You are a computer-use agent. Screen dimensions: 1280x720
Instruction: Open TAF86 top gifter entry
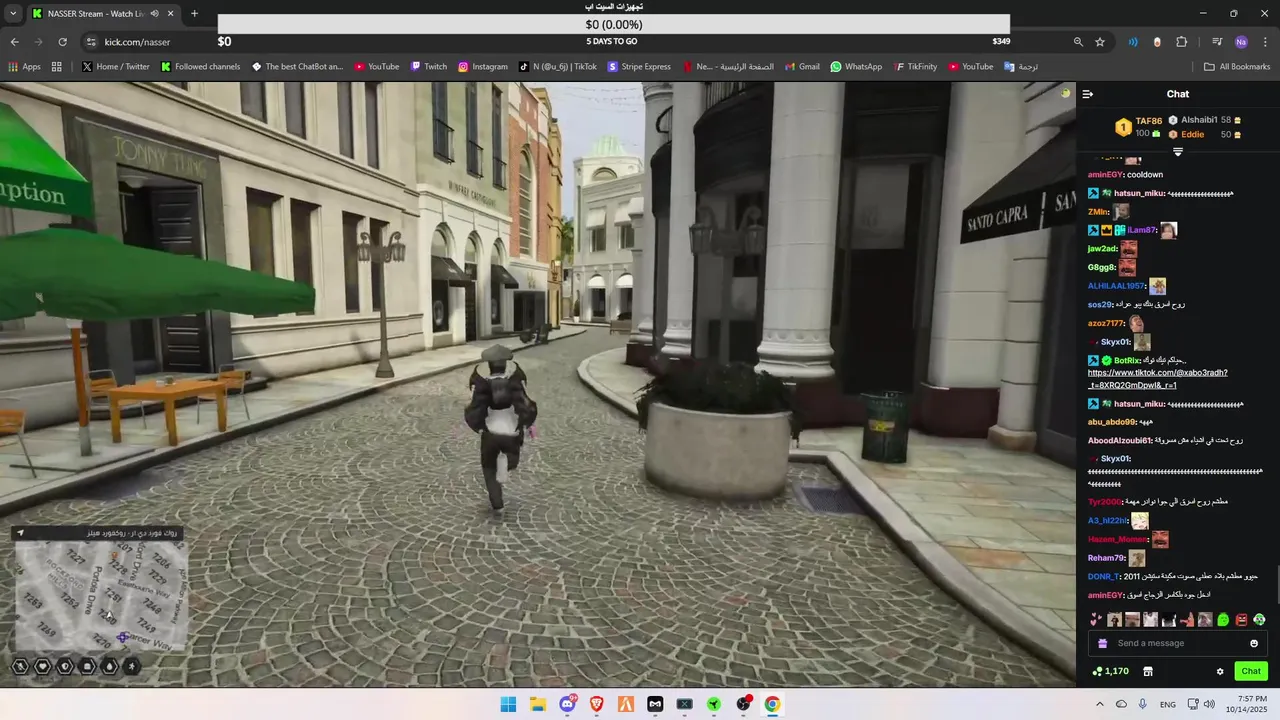[1139, 127]
